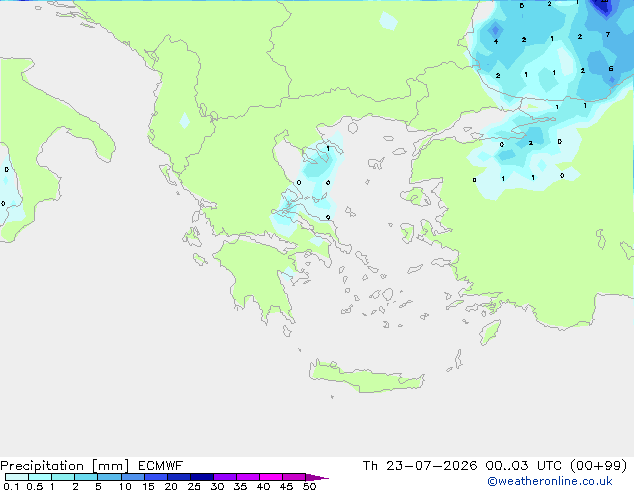Select the 5–10 mm legend swatch
Image resolution: width=634 pixels, height=490 pixels.
pyautogui.click(x=109, y=477)
